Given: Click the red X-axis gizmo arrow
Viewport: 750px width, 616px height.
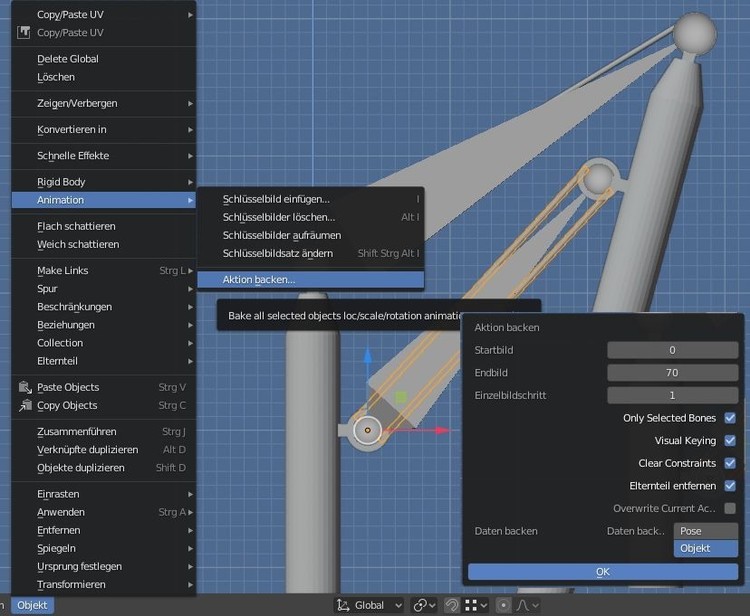Looking at the screenshot, I should click(x=441, y=430).
